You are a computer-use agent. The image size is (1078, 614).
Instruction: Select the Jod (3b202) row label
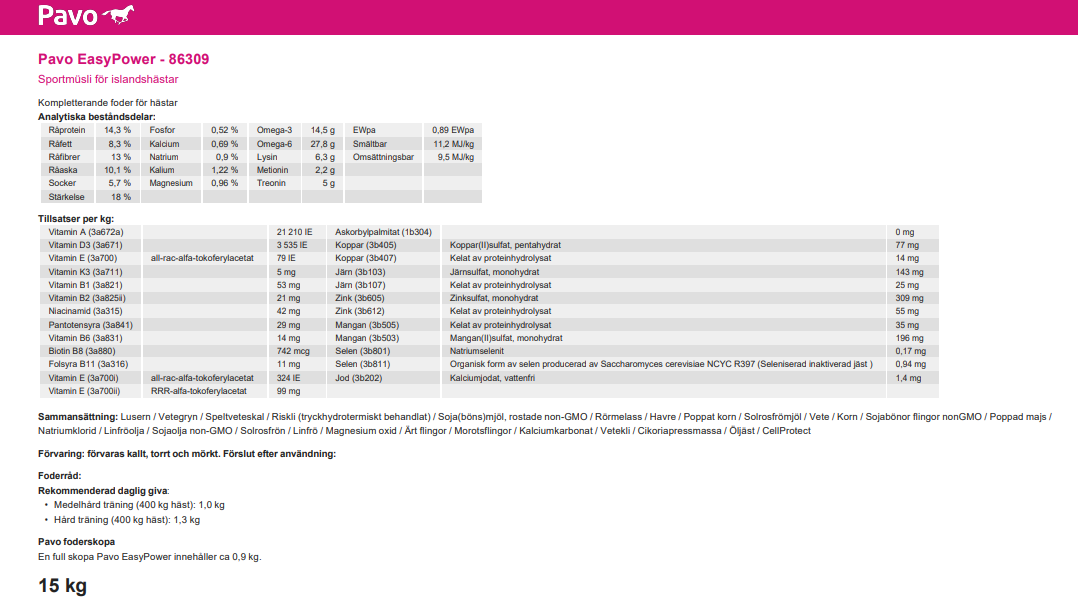pyautogui.click(x=358, y=379)
